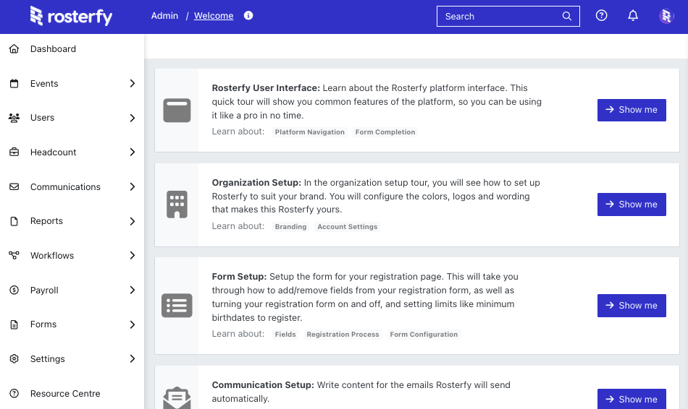Image resolution: width=688 pixels, height=409 pixels.
Task: Expand the Users menu chevron
Action: (x=132, y=118)
